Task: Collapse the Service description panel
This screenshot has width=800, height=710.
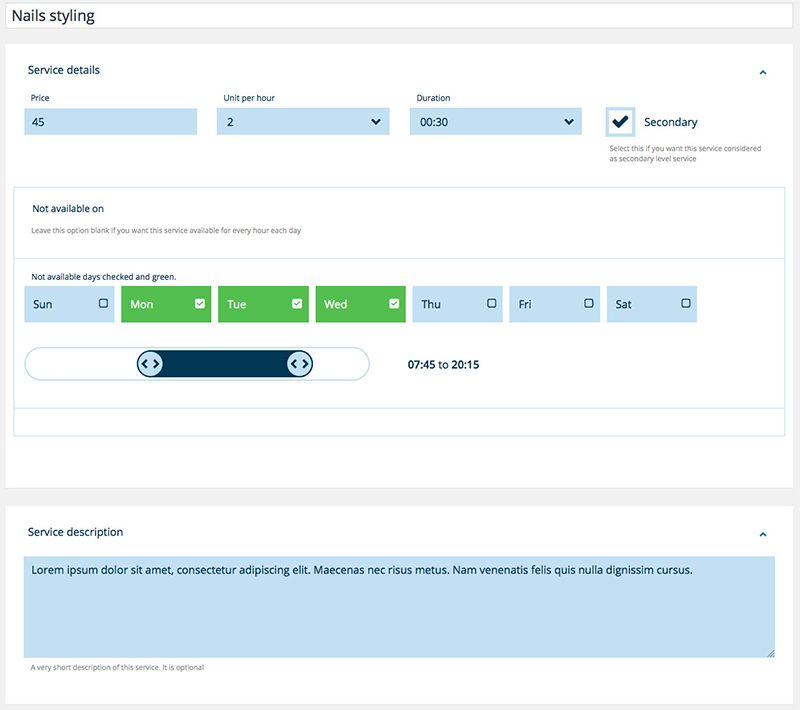Action: point(763,534)
